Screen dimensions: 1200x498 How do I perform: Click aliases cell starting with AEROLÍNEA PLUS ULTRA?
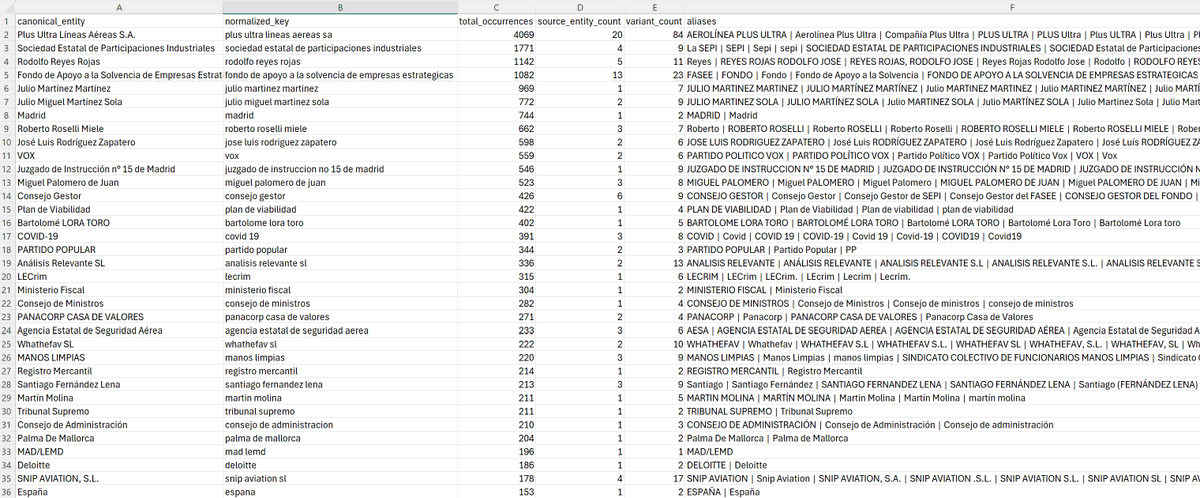(x=943, y=34)
